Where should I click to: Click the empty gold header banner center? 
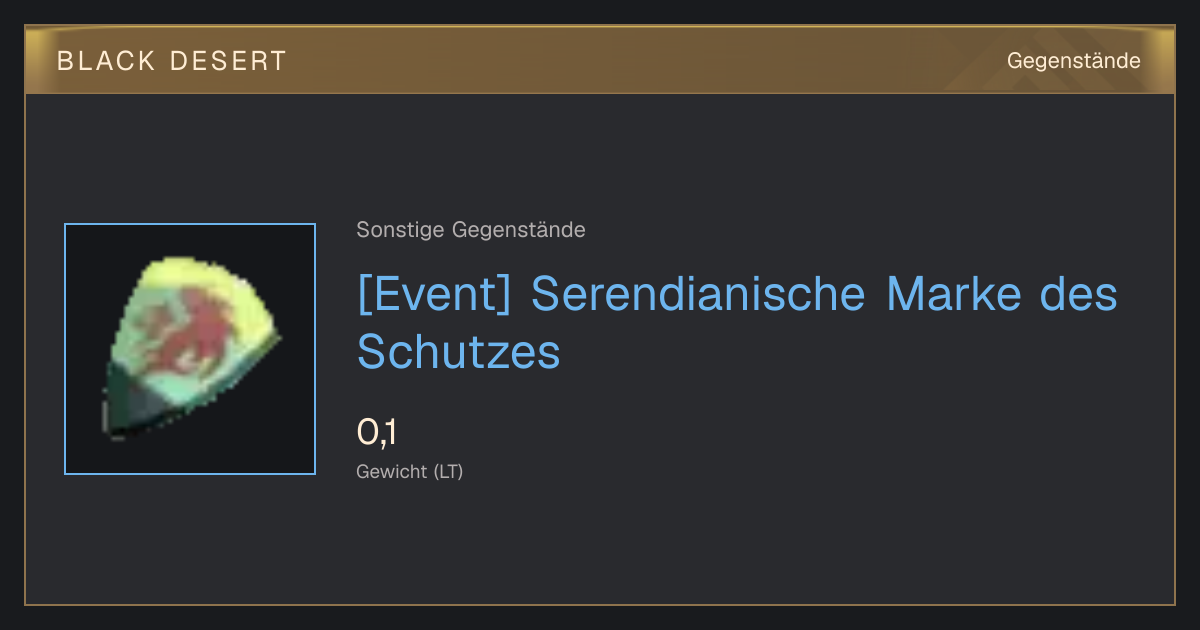click(640, 61)
